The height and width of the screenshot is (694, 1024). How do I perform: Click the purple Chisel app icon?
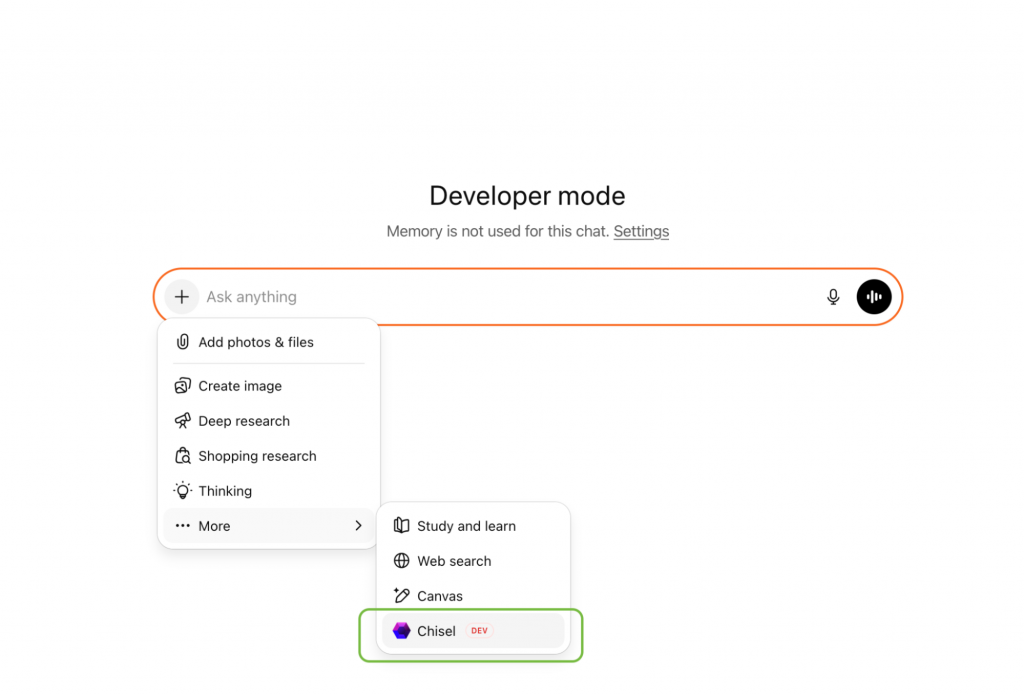coord(401,631)
